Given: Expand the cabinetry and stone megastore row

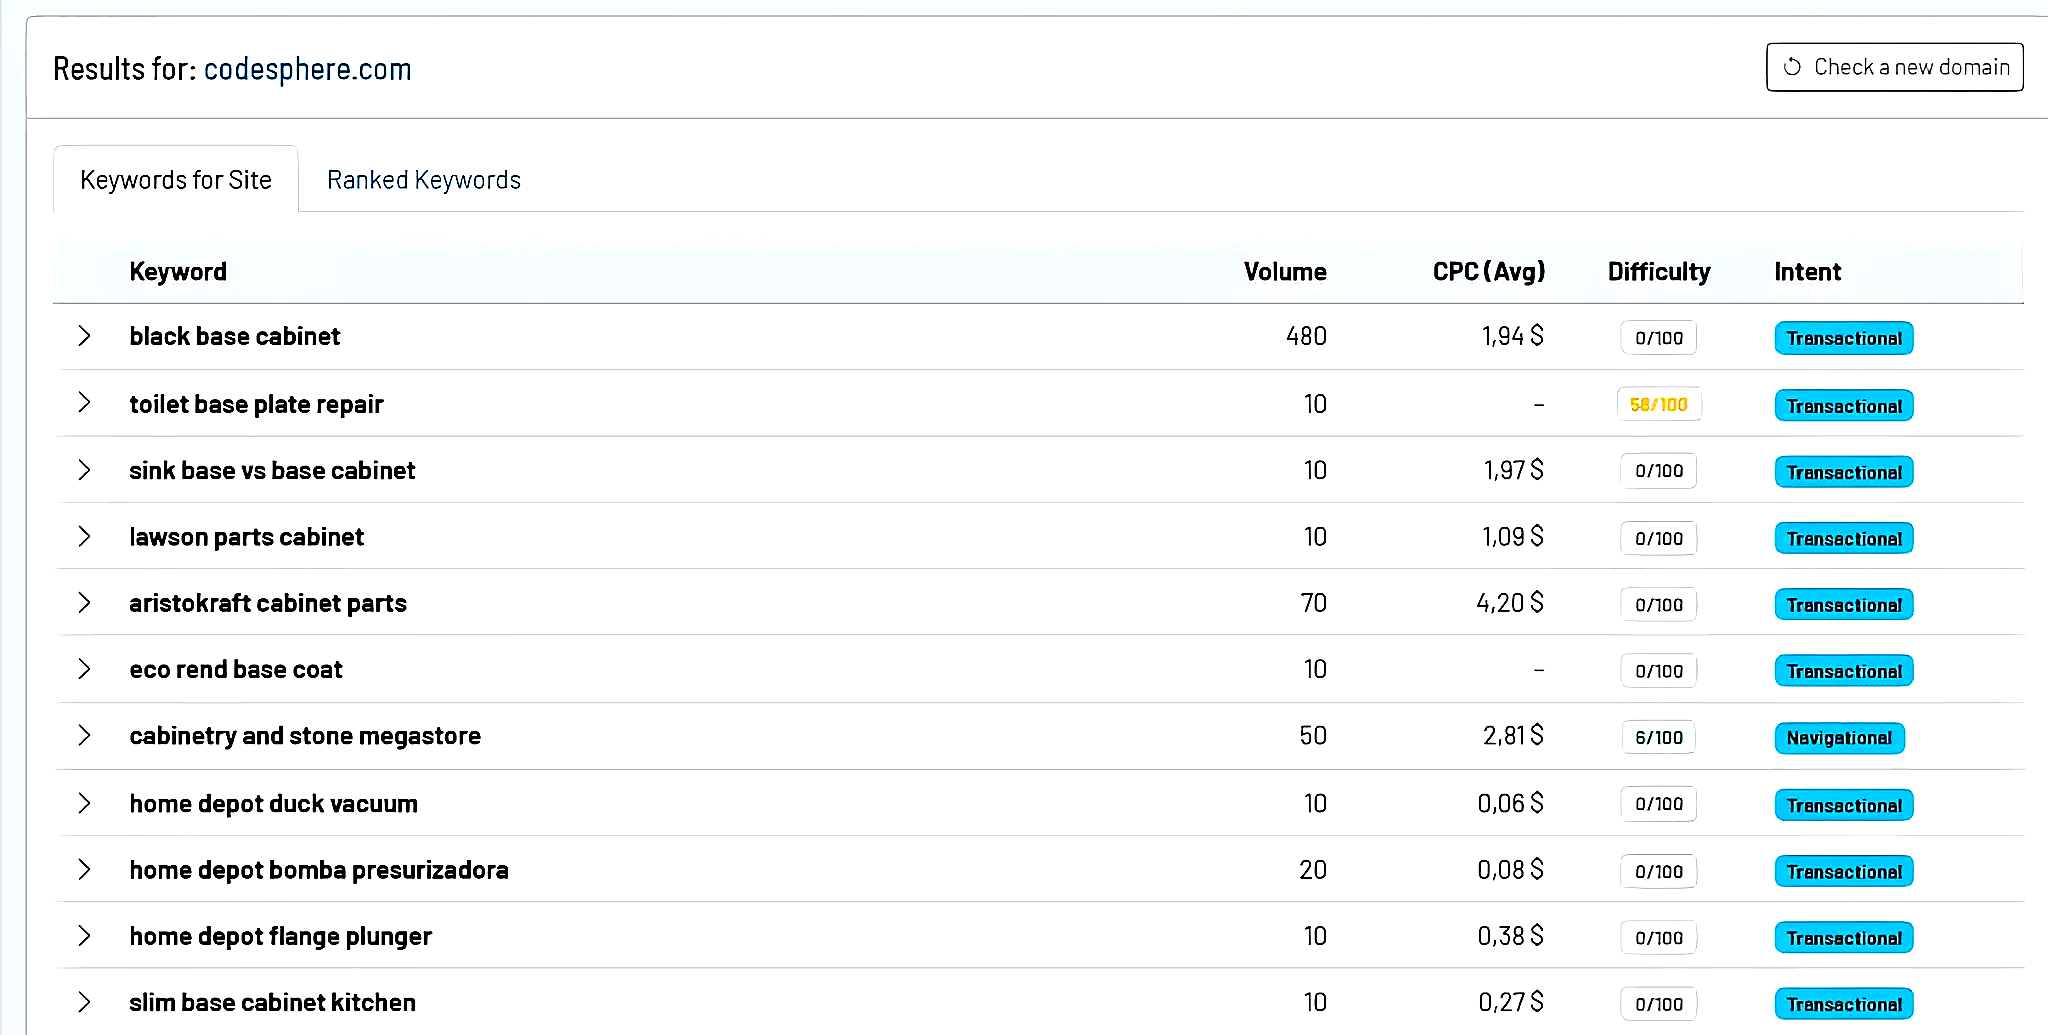Looking at the screenshot, I should (85, 736).
